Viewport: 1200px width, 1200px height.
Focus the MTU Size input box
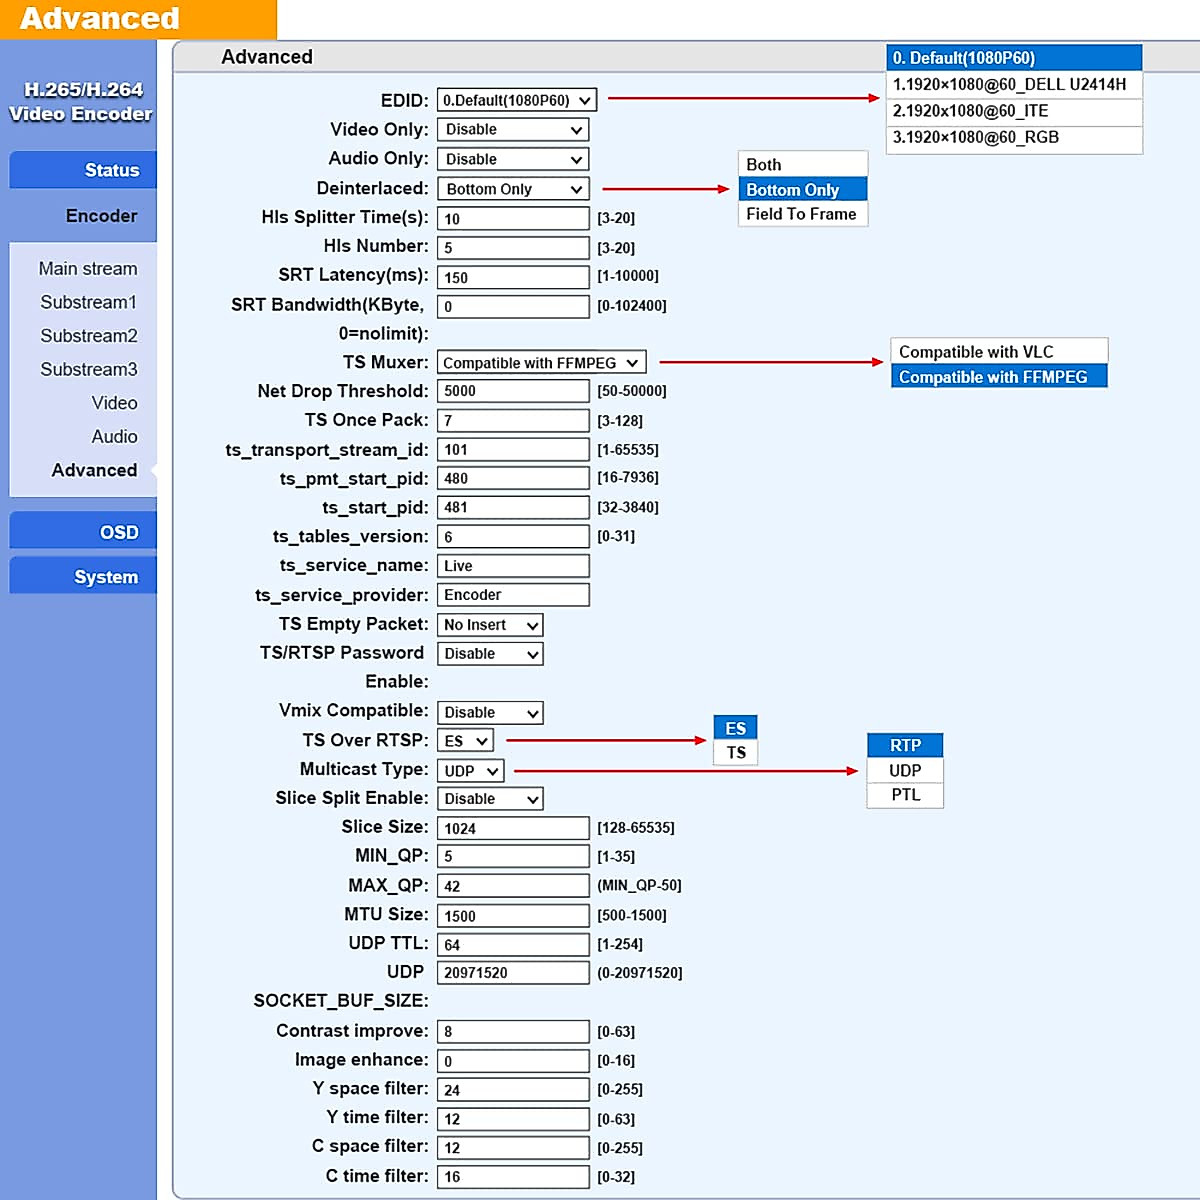coord(513,916)
